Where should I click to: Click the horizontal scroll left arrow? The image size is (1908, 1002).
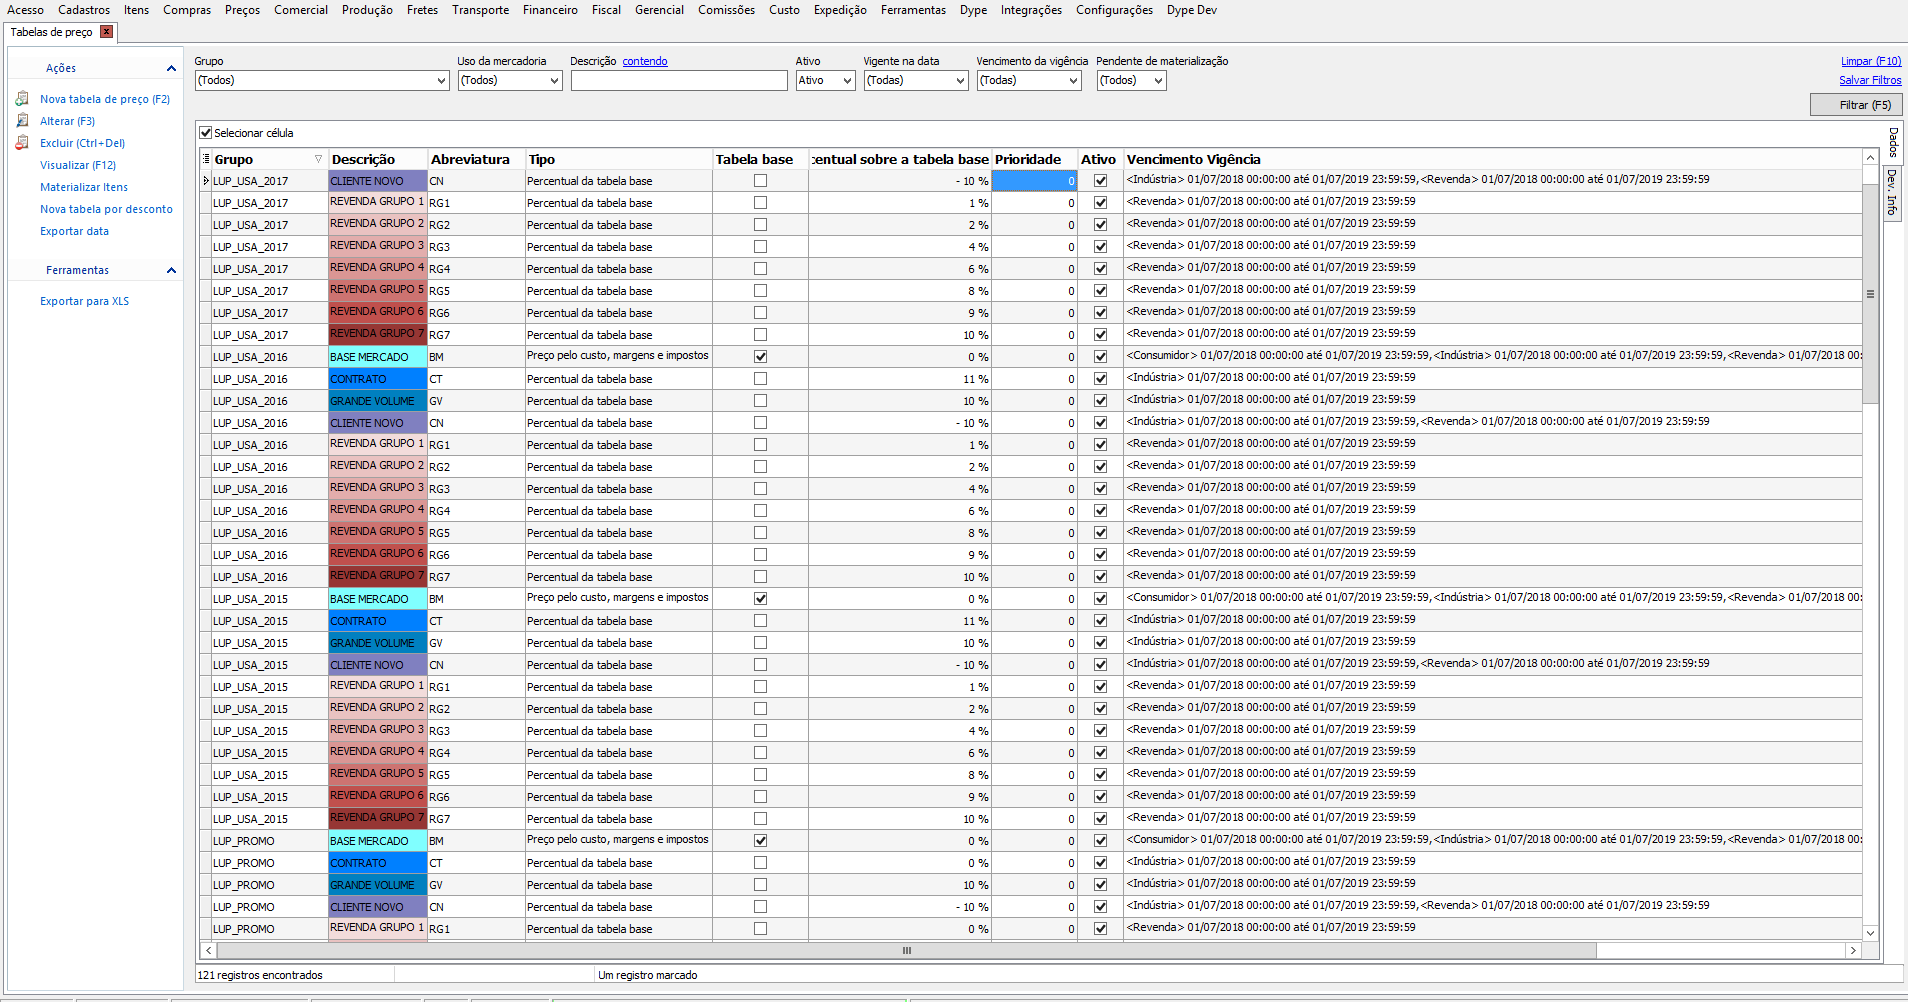(x=208, y=951)
